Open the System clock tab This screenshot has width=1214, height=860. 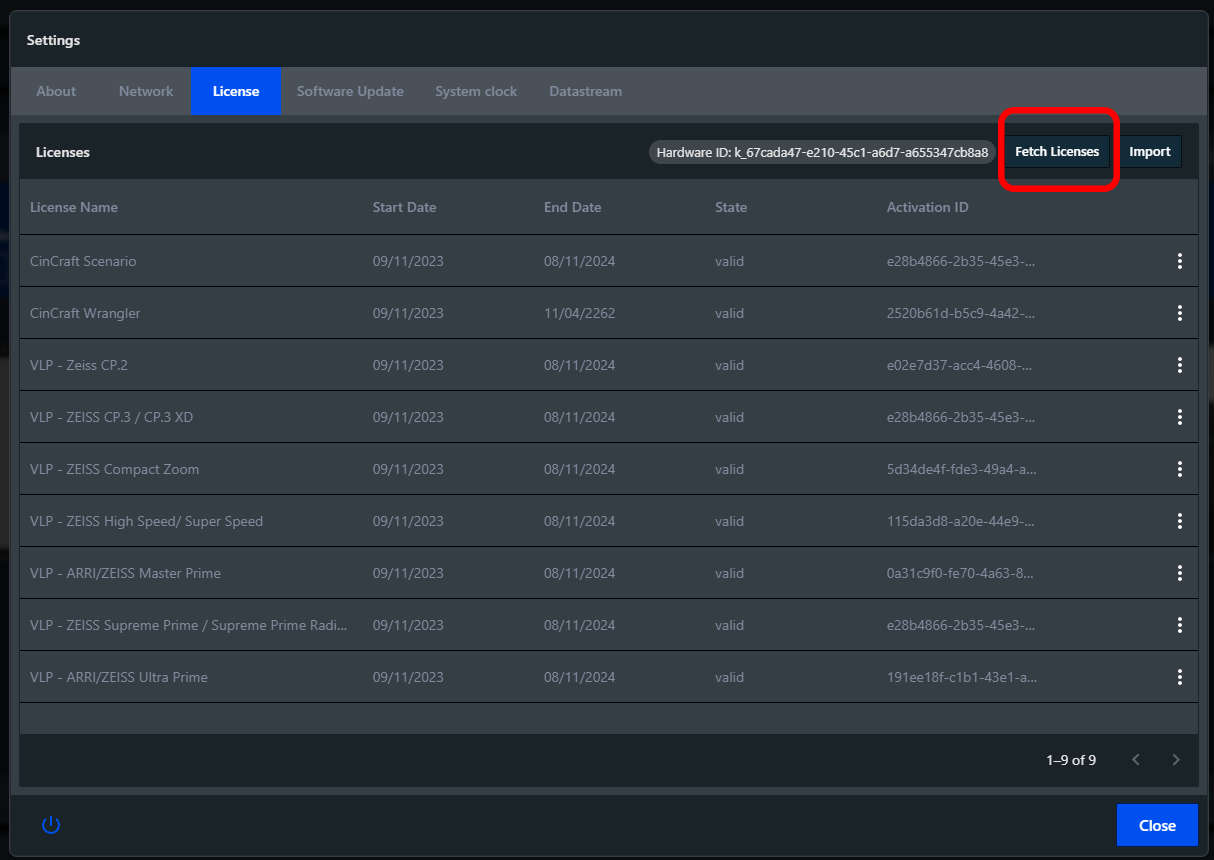[476, 91]
